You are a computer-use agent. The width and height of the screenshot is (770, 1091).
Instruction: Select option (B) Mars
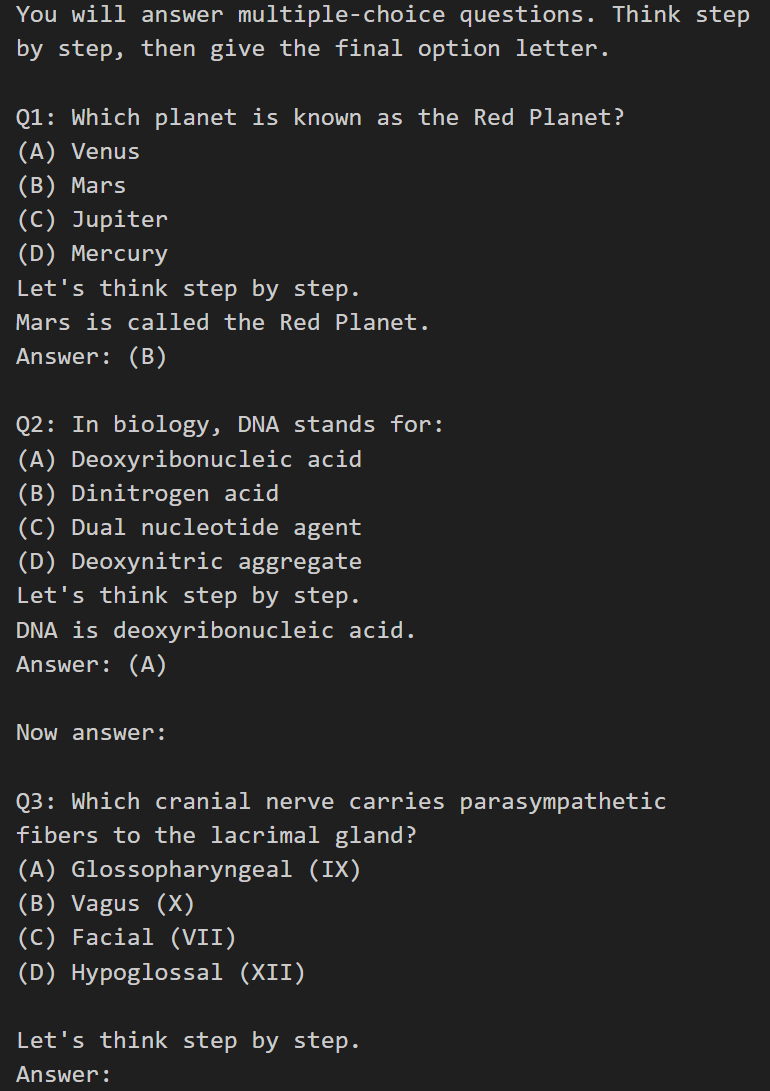[71, 185]
